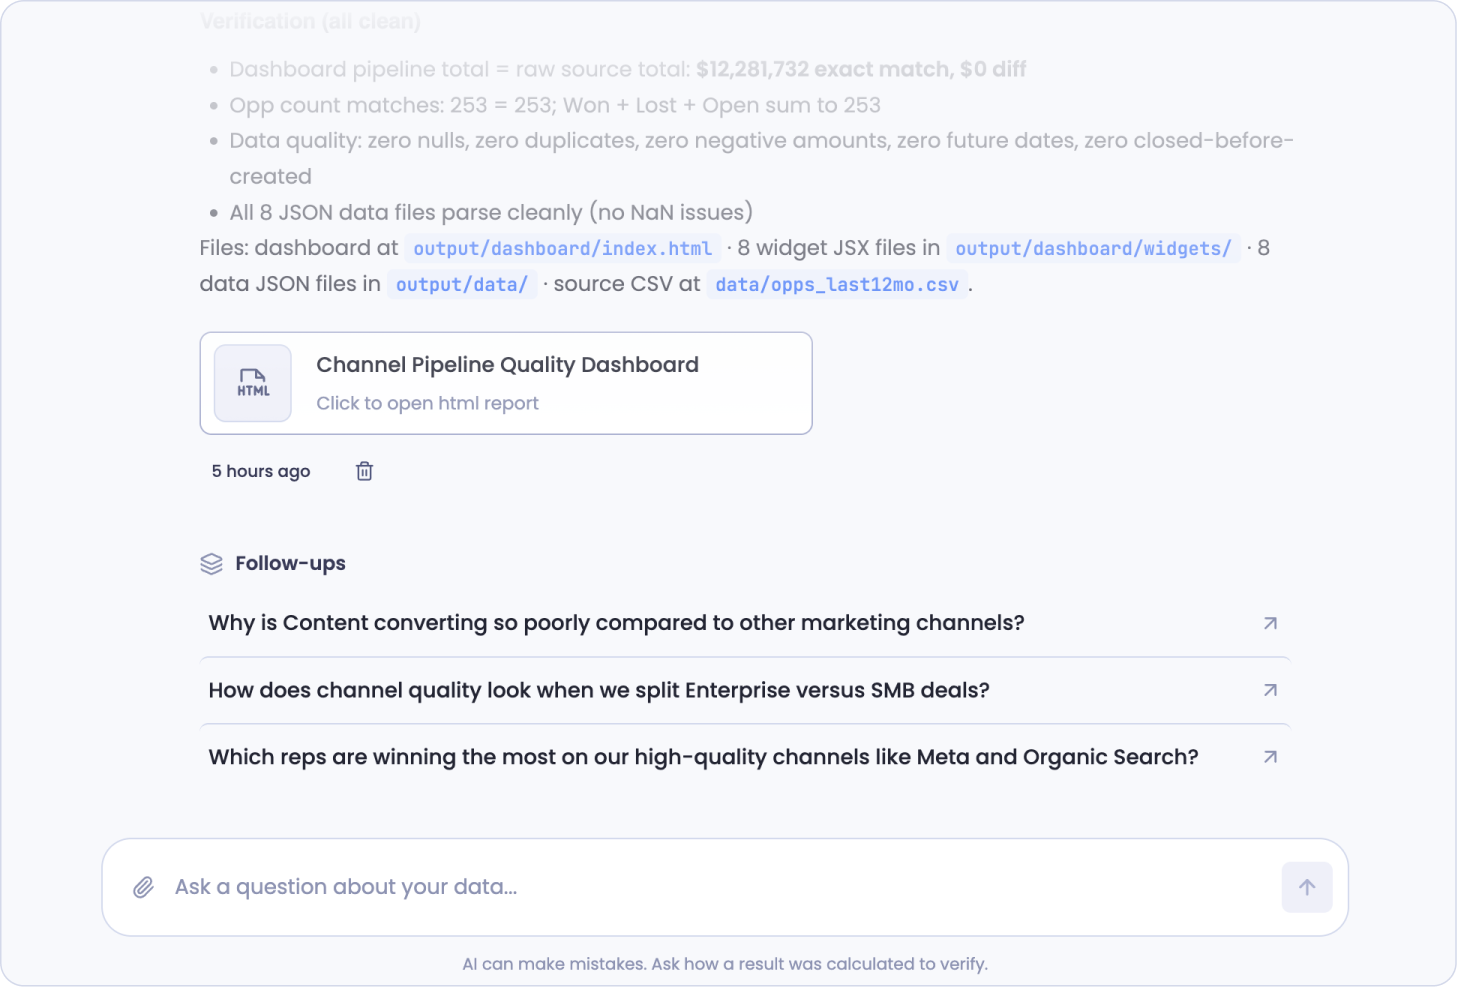The image size is (1457, 987).
Task: Click the data/opps_last12mo.csv path
Action: [837, 284]
